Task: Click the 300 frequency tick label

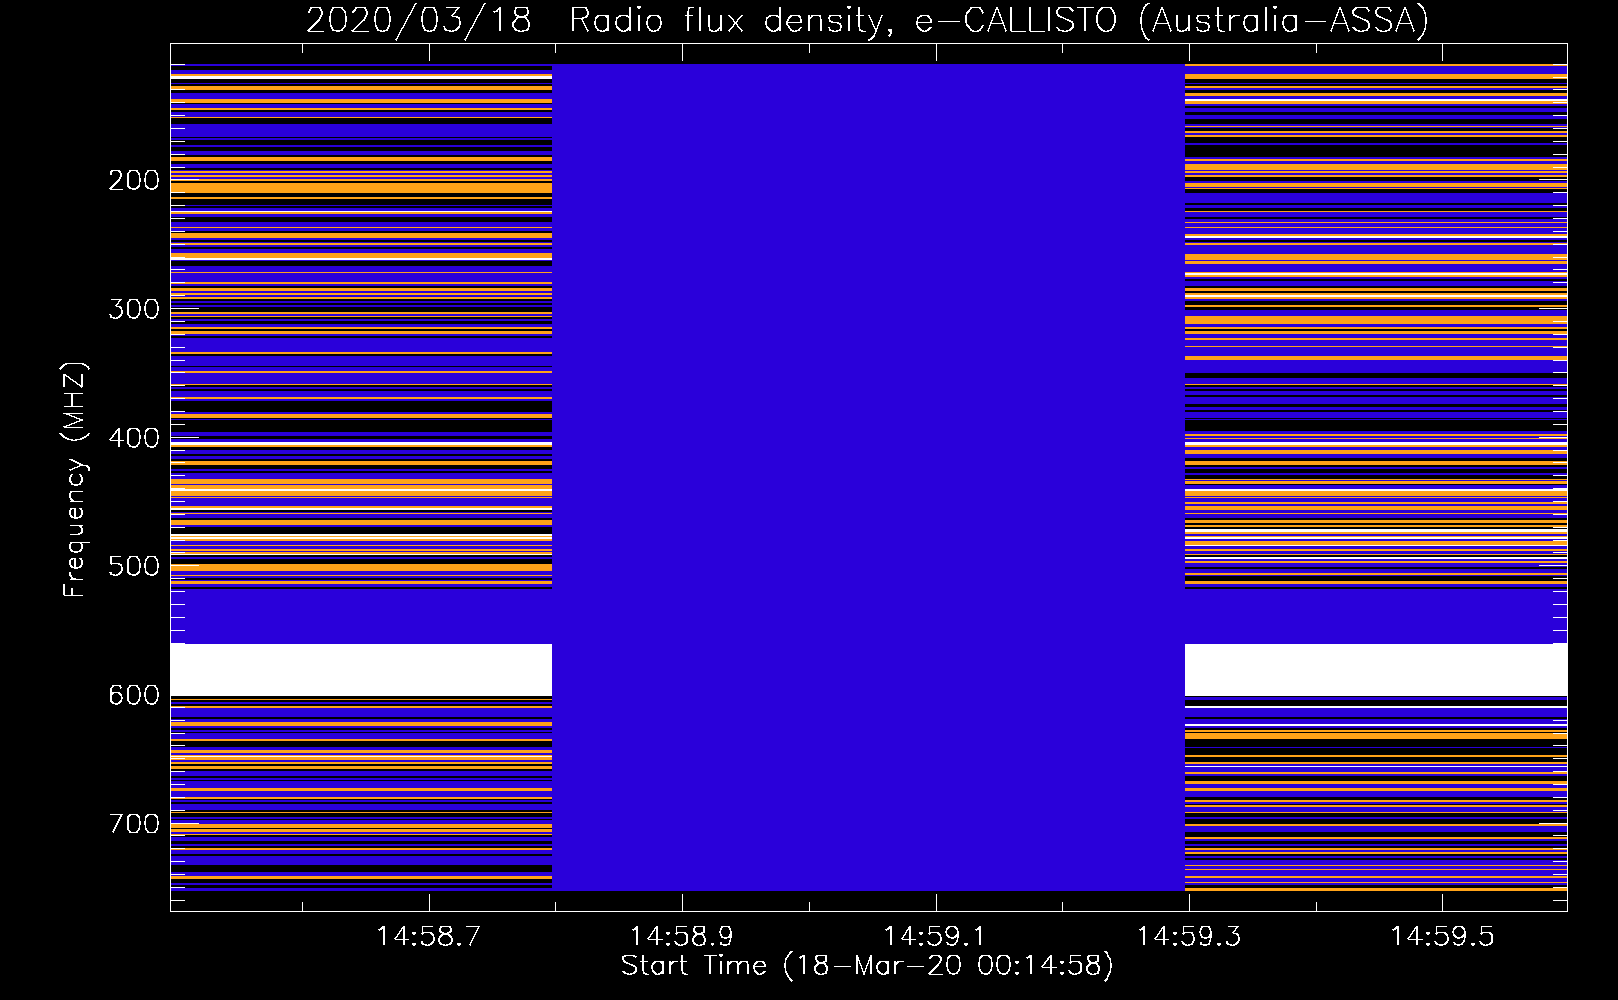Action: [x=134, y=309]
